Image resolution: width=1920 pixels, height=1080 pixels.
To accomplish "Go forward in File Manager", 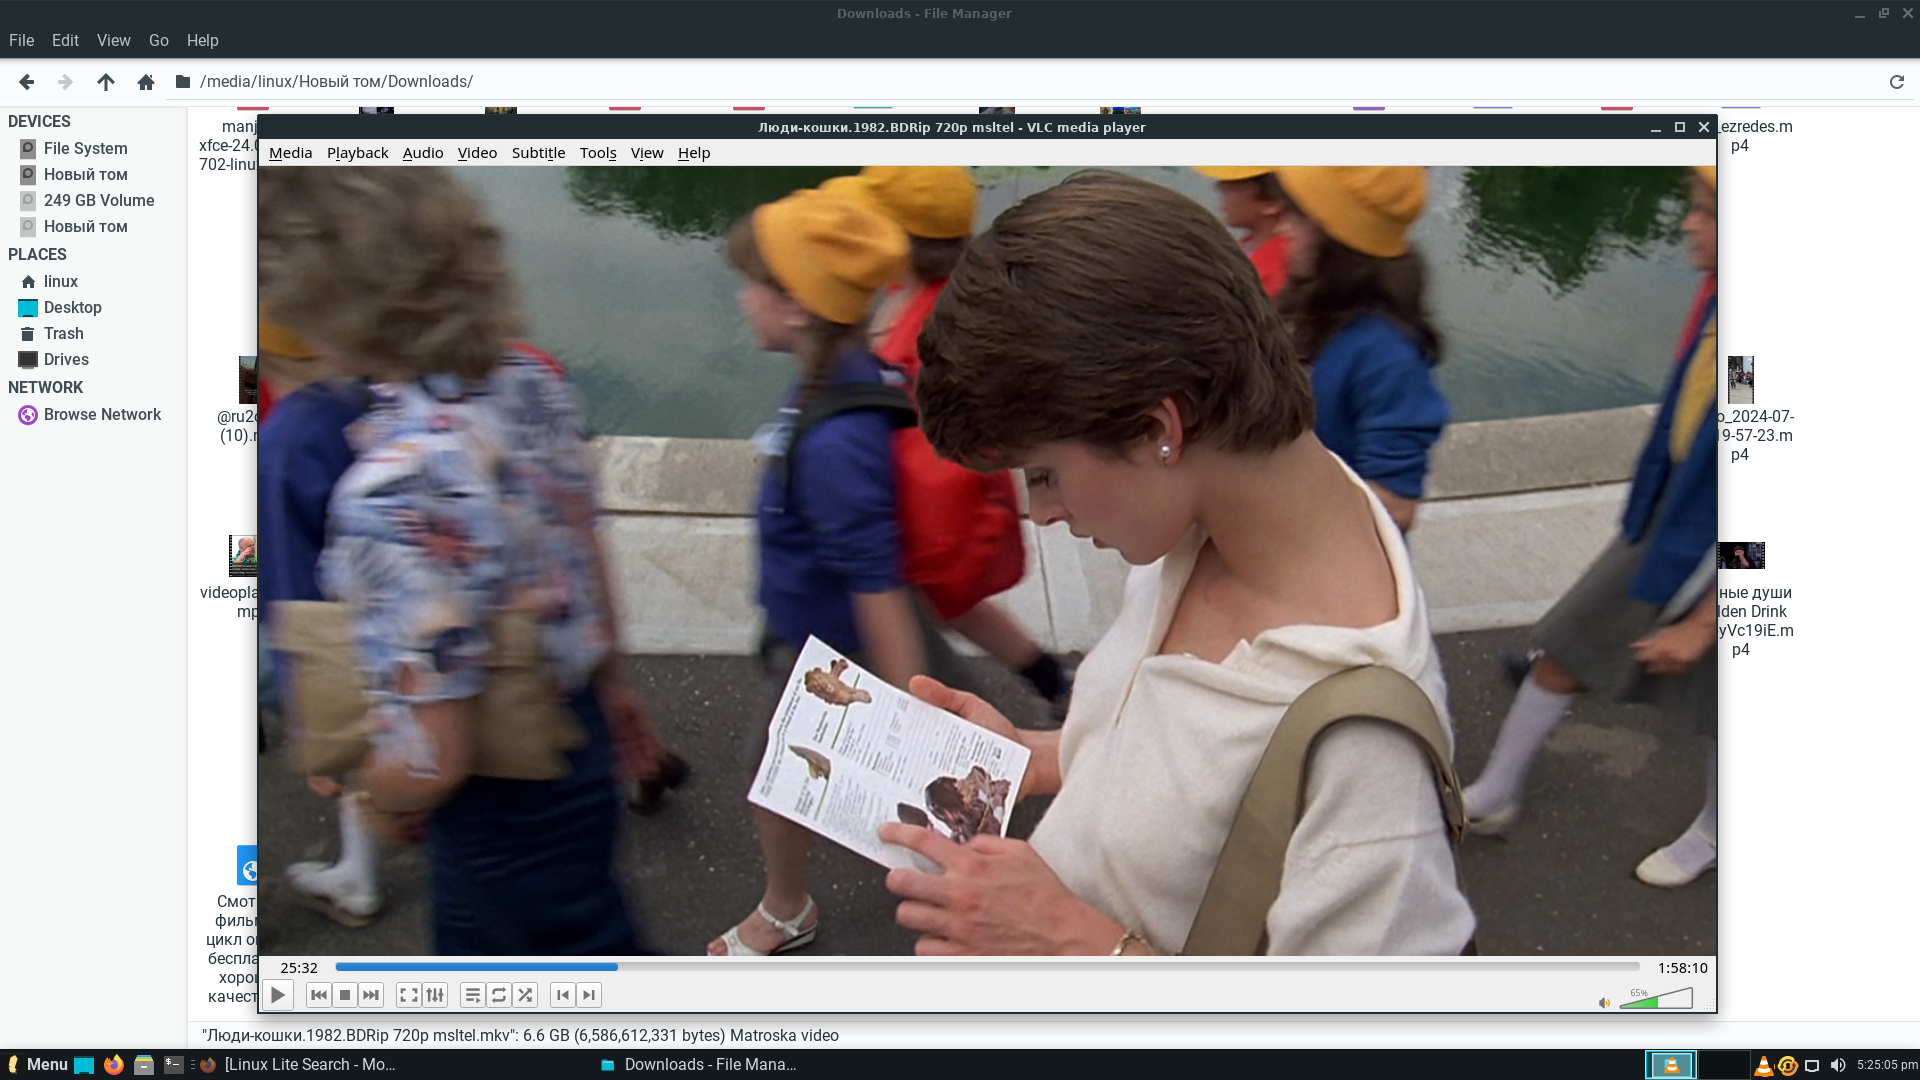I will 65,82.
